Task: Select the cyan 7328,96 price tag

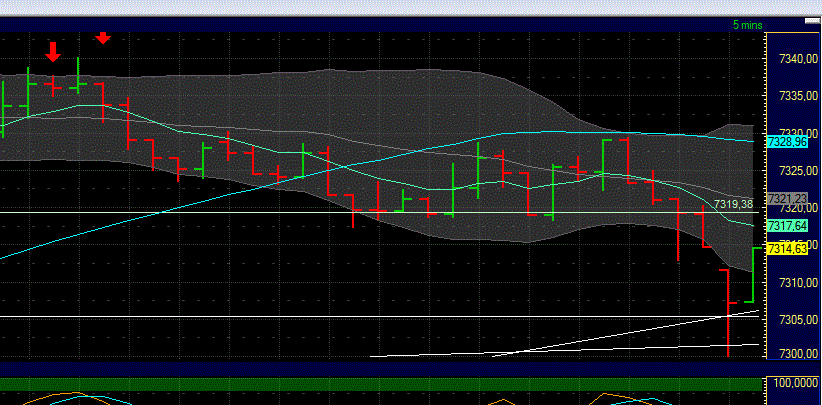Action: pyautogui.click(x=787, y=141)
